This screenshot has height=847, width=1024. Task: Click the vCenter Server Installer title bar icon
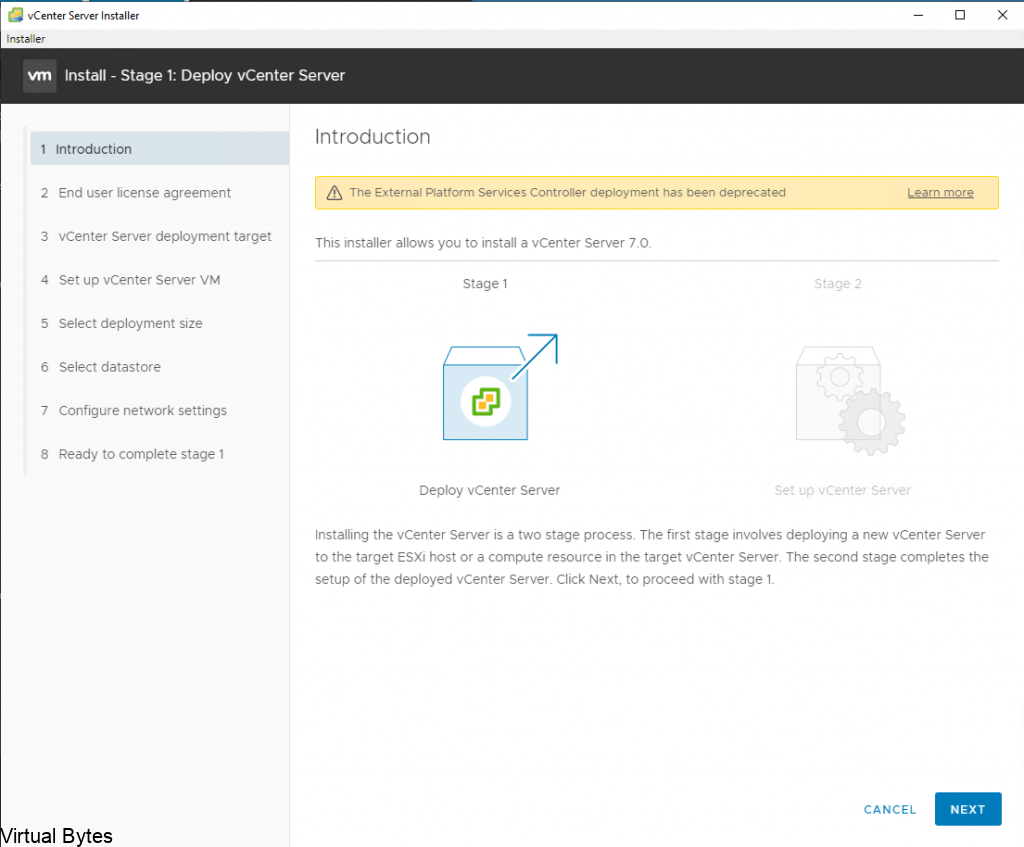click(x=15, y=15)
